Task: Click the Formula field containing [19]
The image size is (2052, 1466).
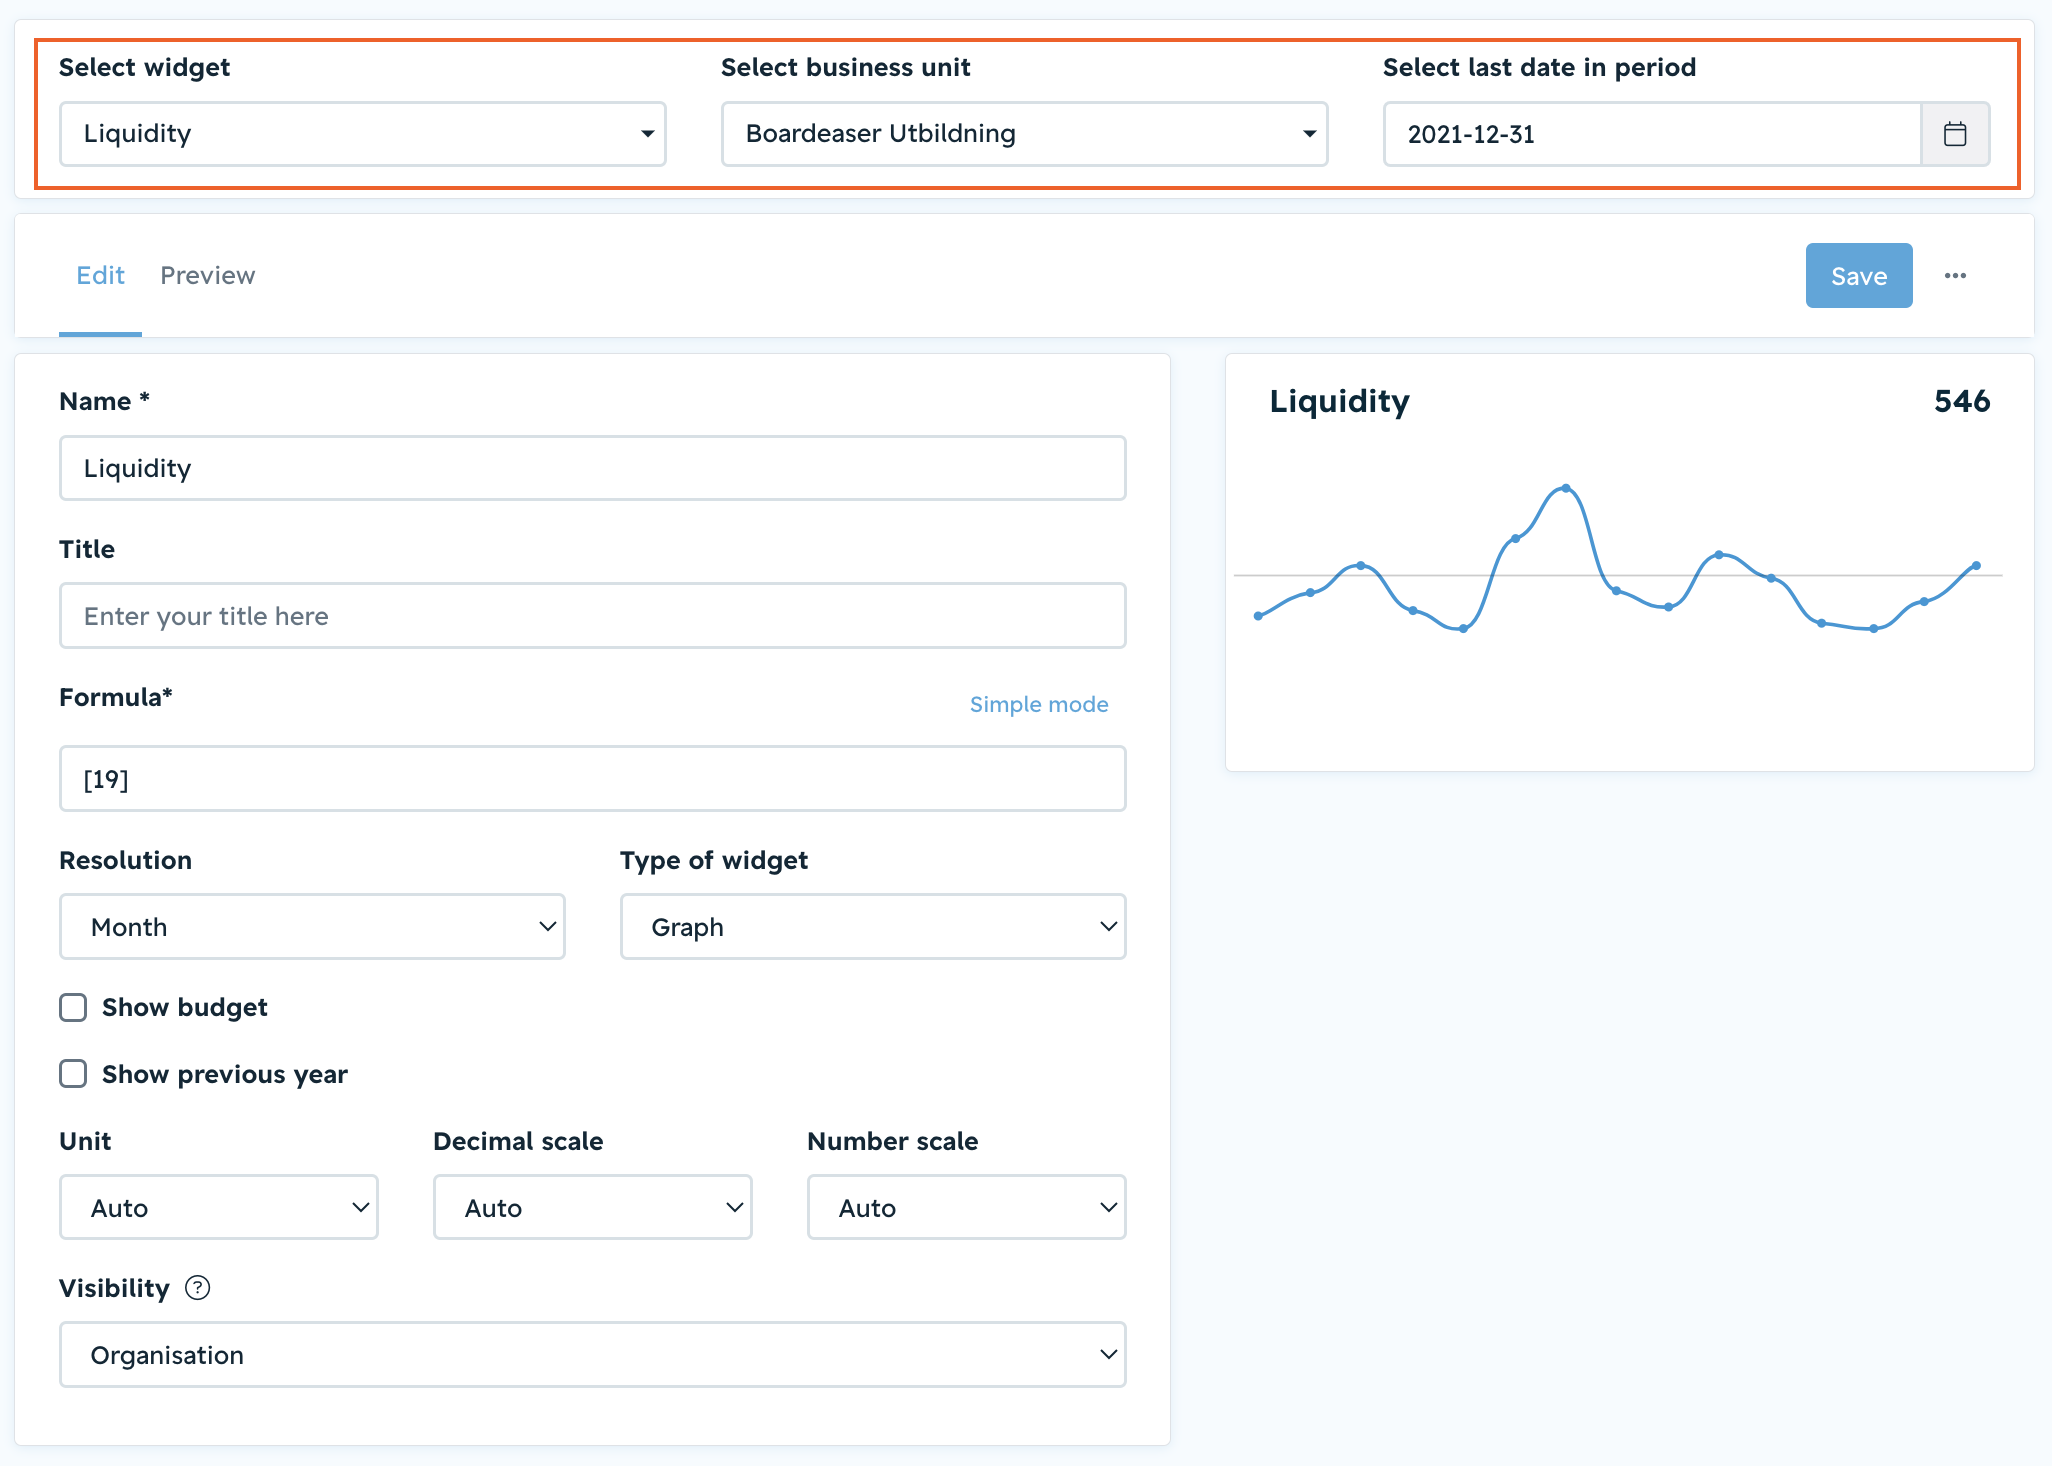Action: click(x=593, y=779)
